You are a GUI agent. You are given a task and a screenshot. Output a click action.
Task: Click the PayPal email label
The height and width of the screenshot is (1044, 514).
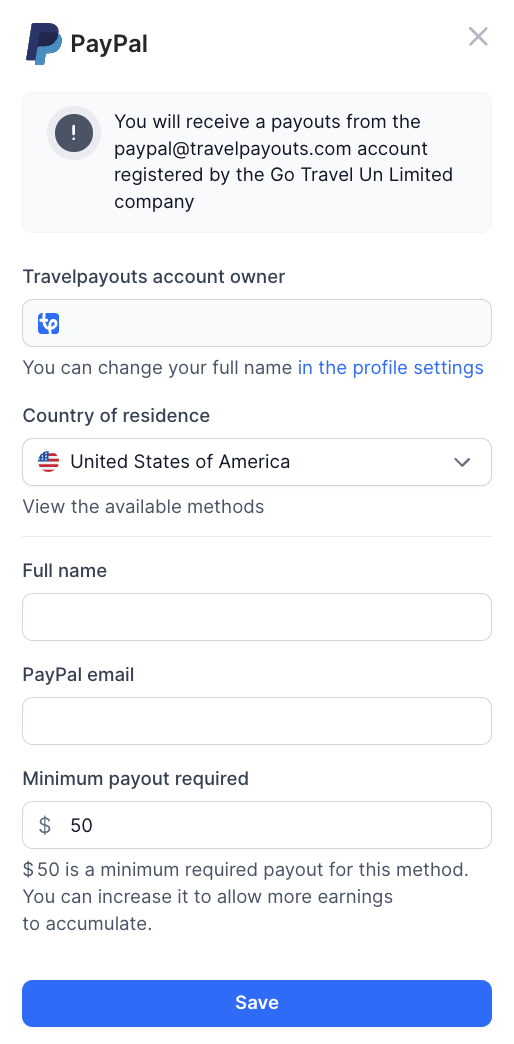click(79, 674)
